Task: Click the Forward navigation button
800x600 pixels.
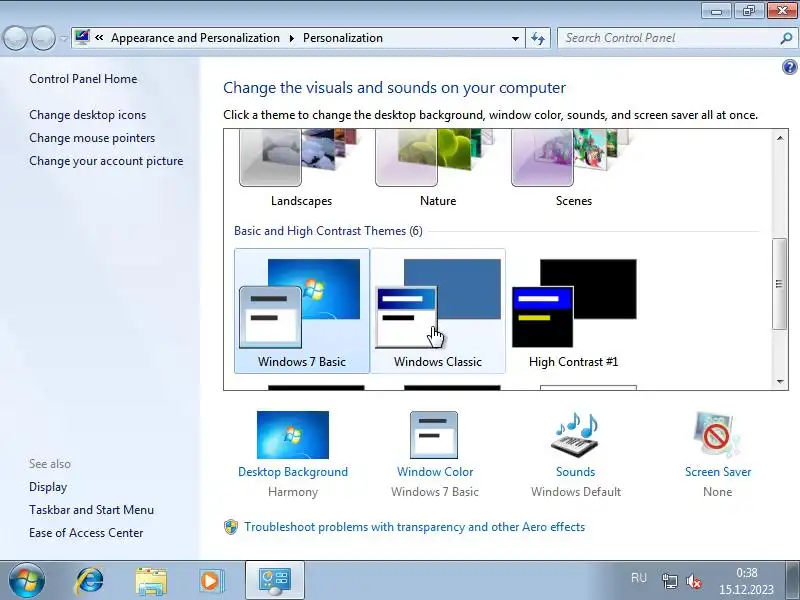Action: (43, 38)
